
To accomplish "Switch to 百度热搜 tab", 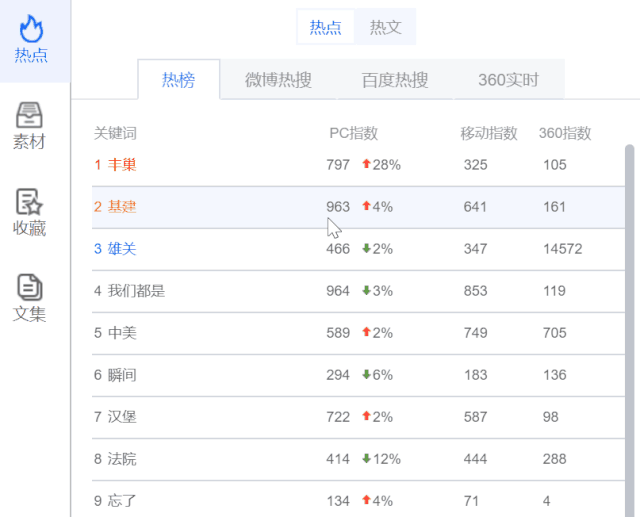I will tap(395, 80).
